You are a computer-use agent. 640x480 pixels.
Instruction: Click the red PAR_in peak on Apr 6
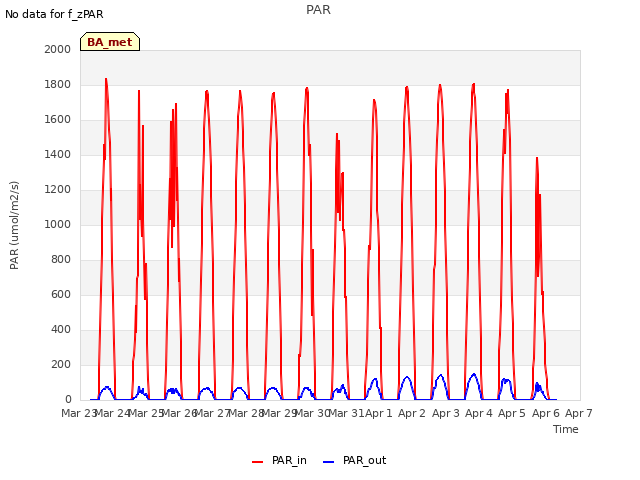point(537,158)
